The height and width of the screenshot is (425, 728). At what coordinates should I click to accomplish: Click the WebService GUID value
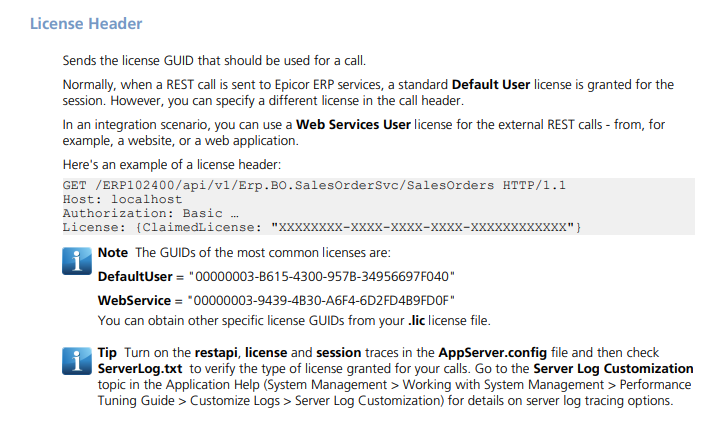pos(321,301)
